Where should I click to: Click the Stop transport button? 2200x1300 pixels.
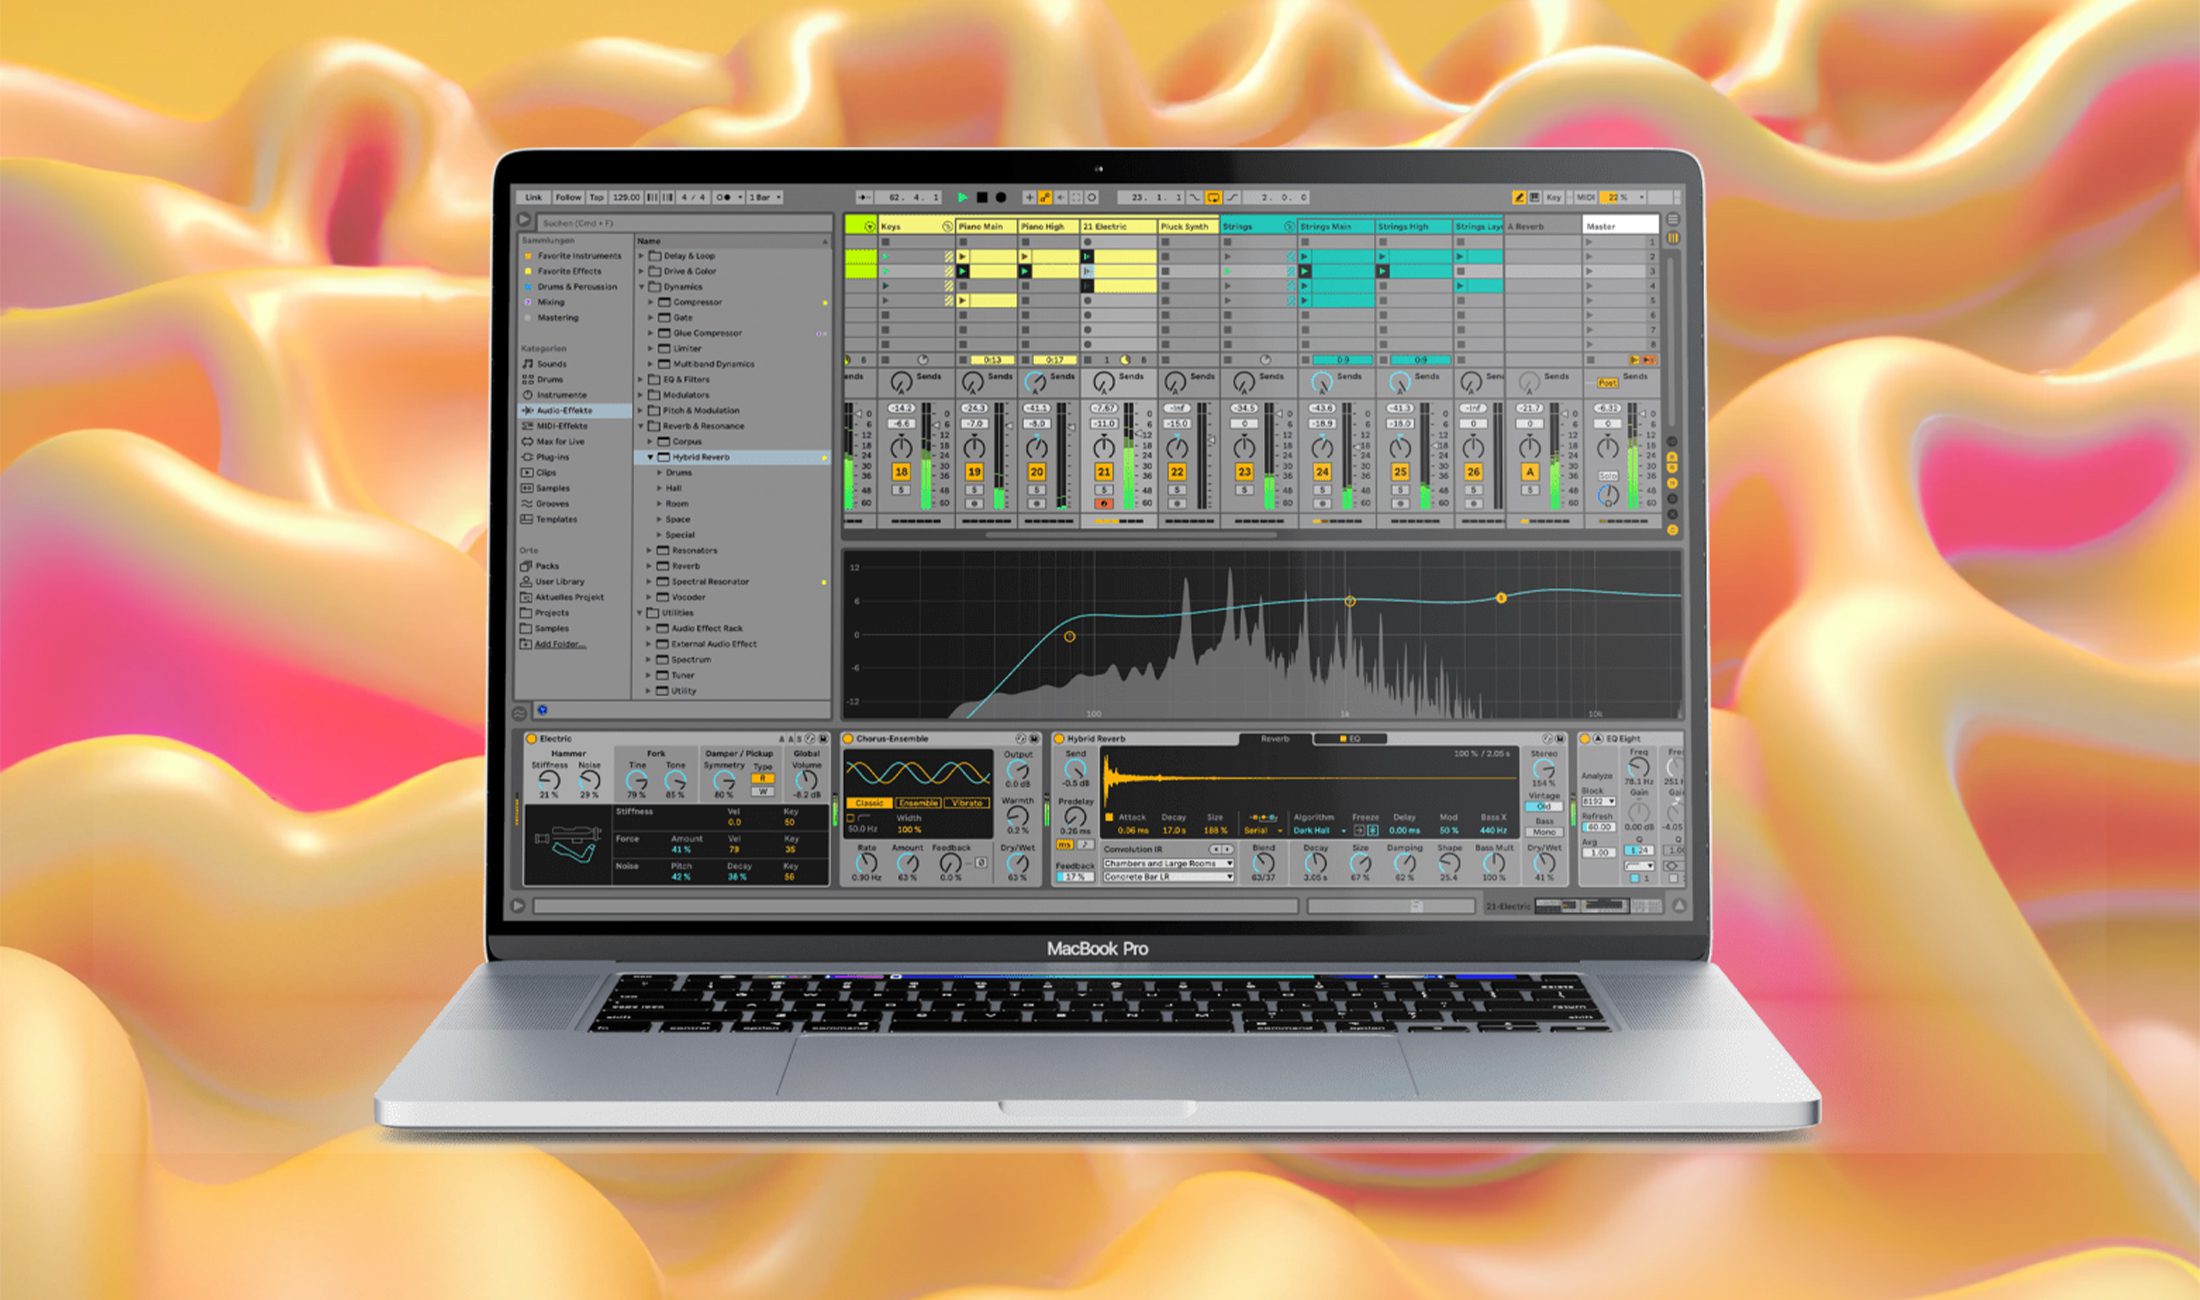[982, 197]
